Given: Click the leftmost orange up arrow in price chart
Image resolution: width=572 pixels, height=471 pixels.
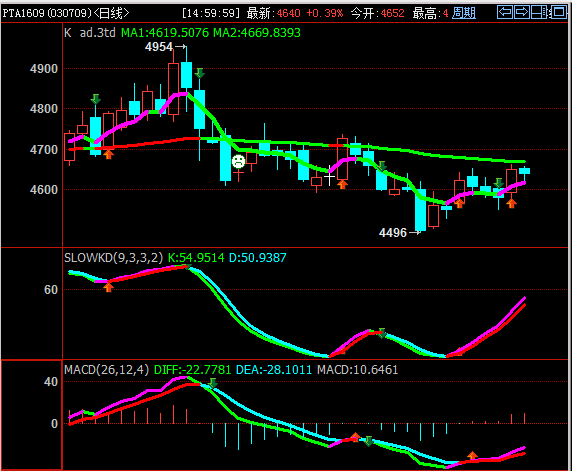Looking at the screenshot, I should tap(108, 154).
